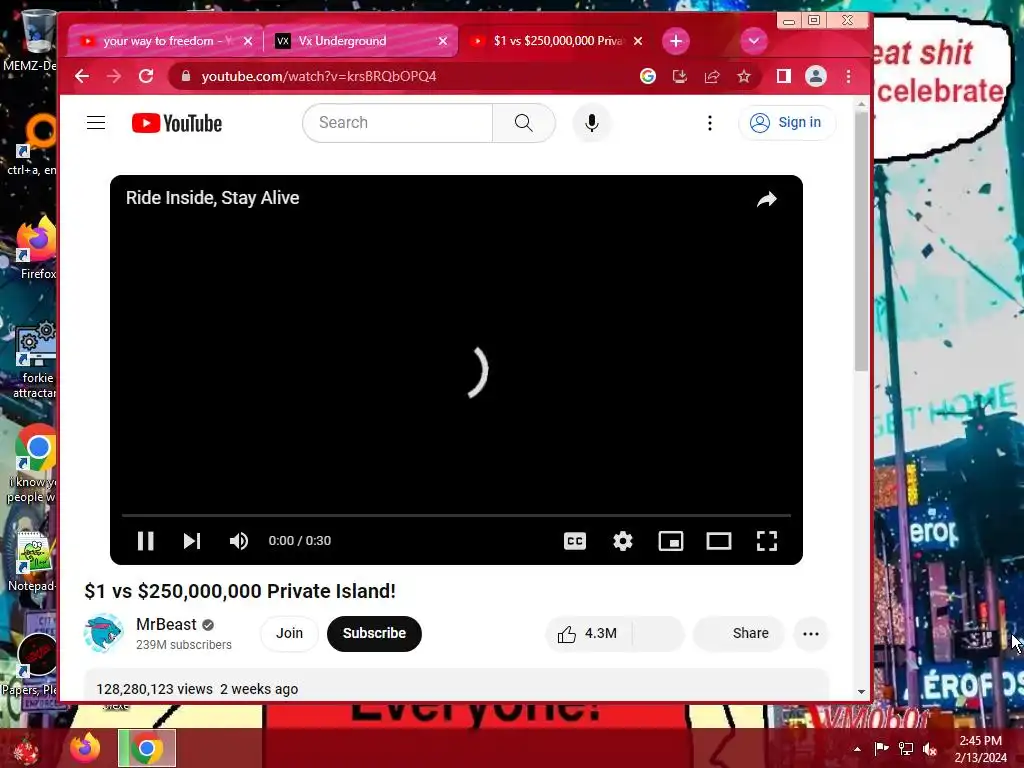
Task: Share this page from address bar
Action: point(712,76)
